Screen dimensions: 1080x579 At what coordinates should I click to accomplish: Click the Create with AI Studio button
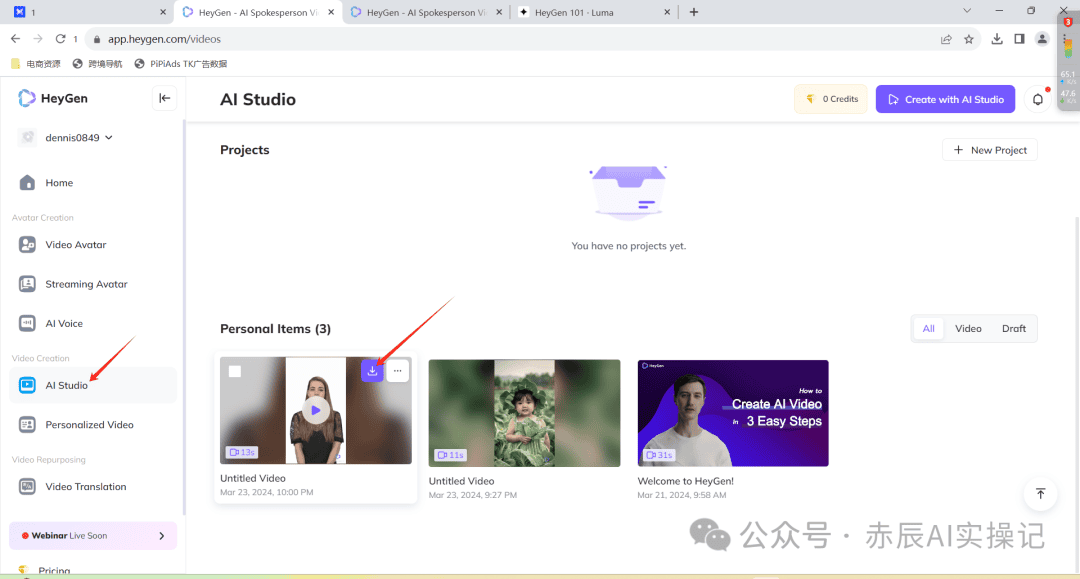click(x=944, y=99)
